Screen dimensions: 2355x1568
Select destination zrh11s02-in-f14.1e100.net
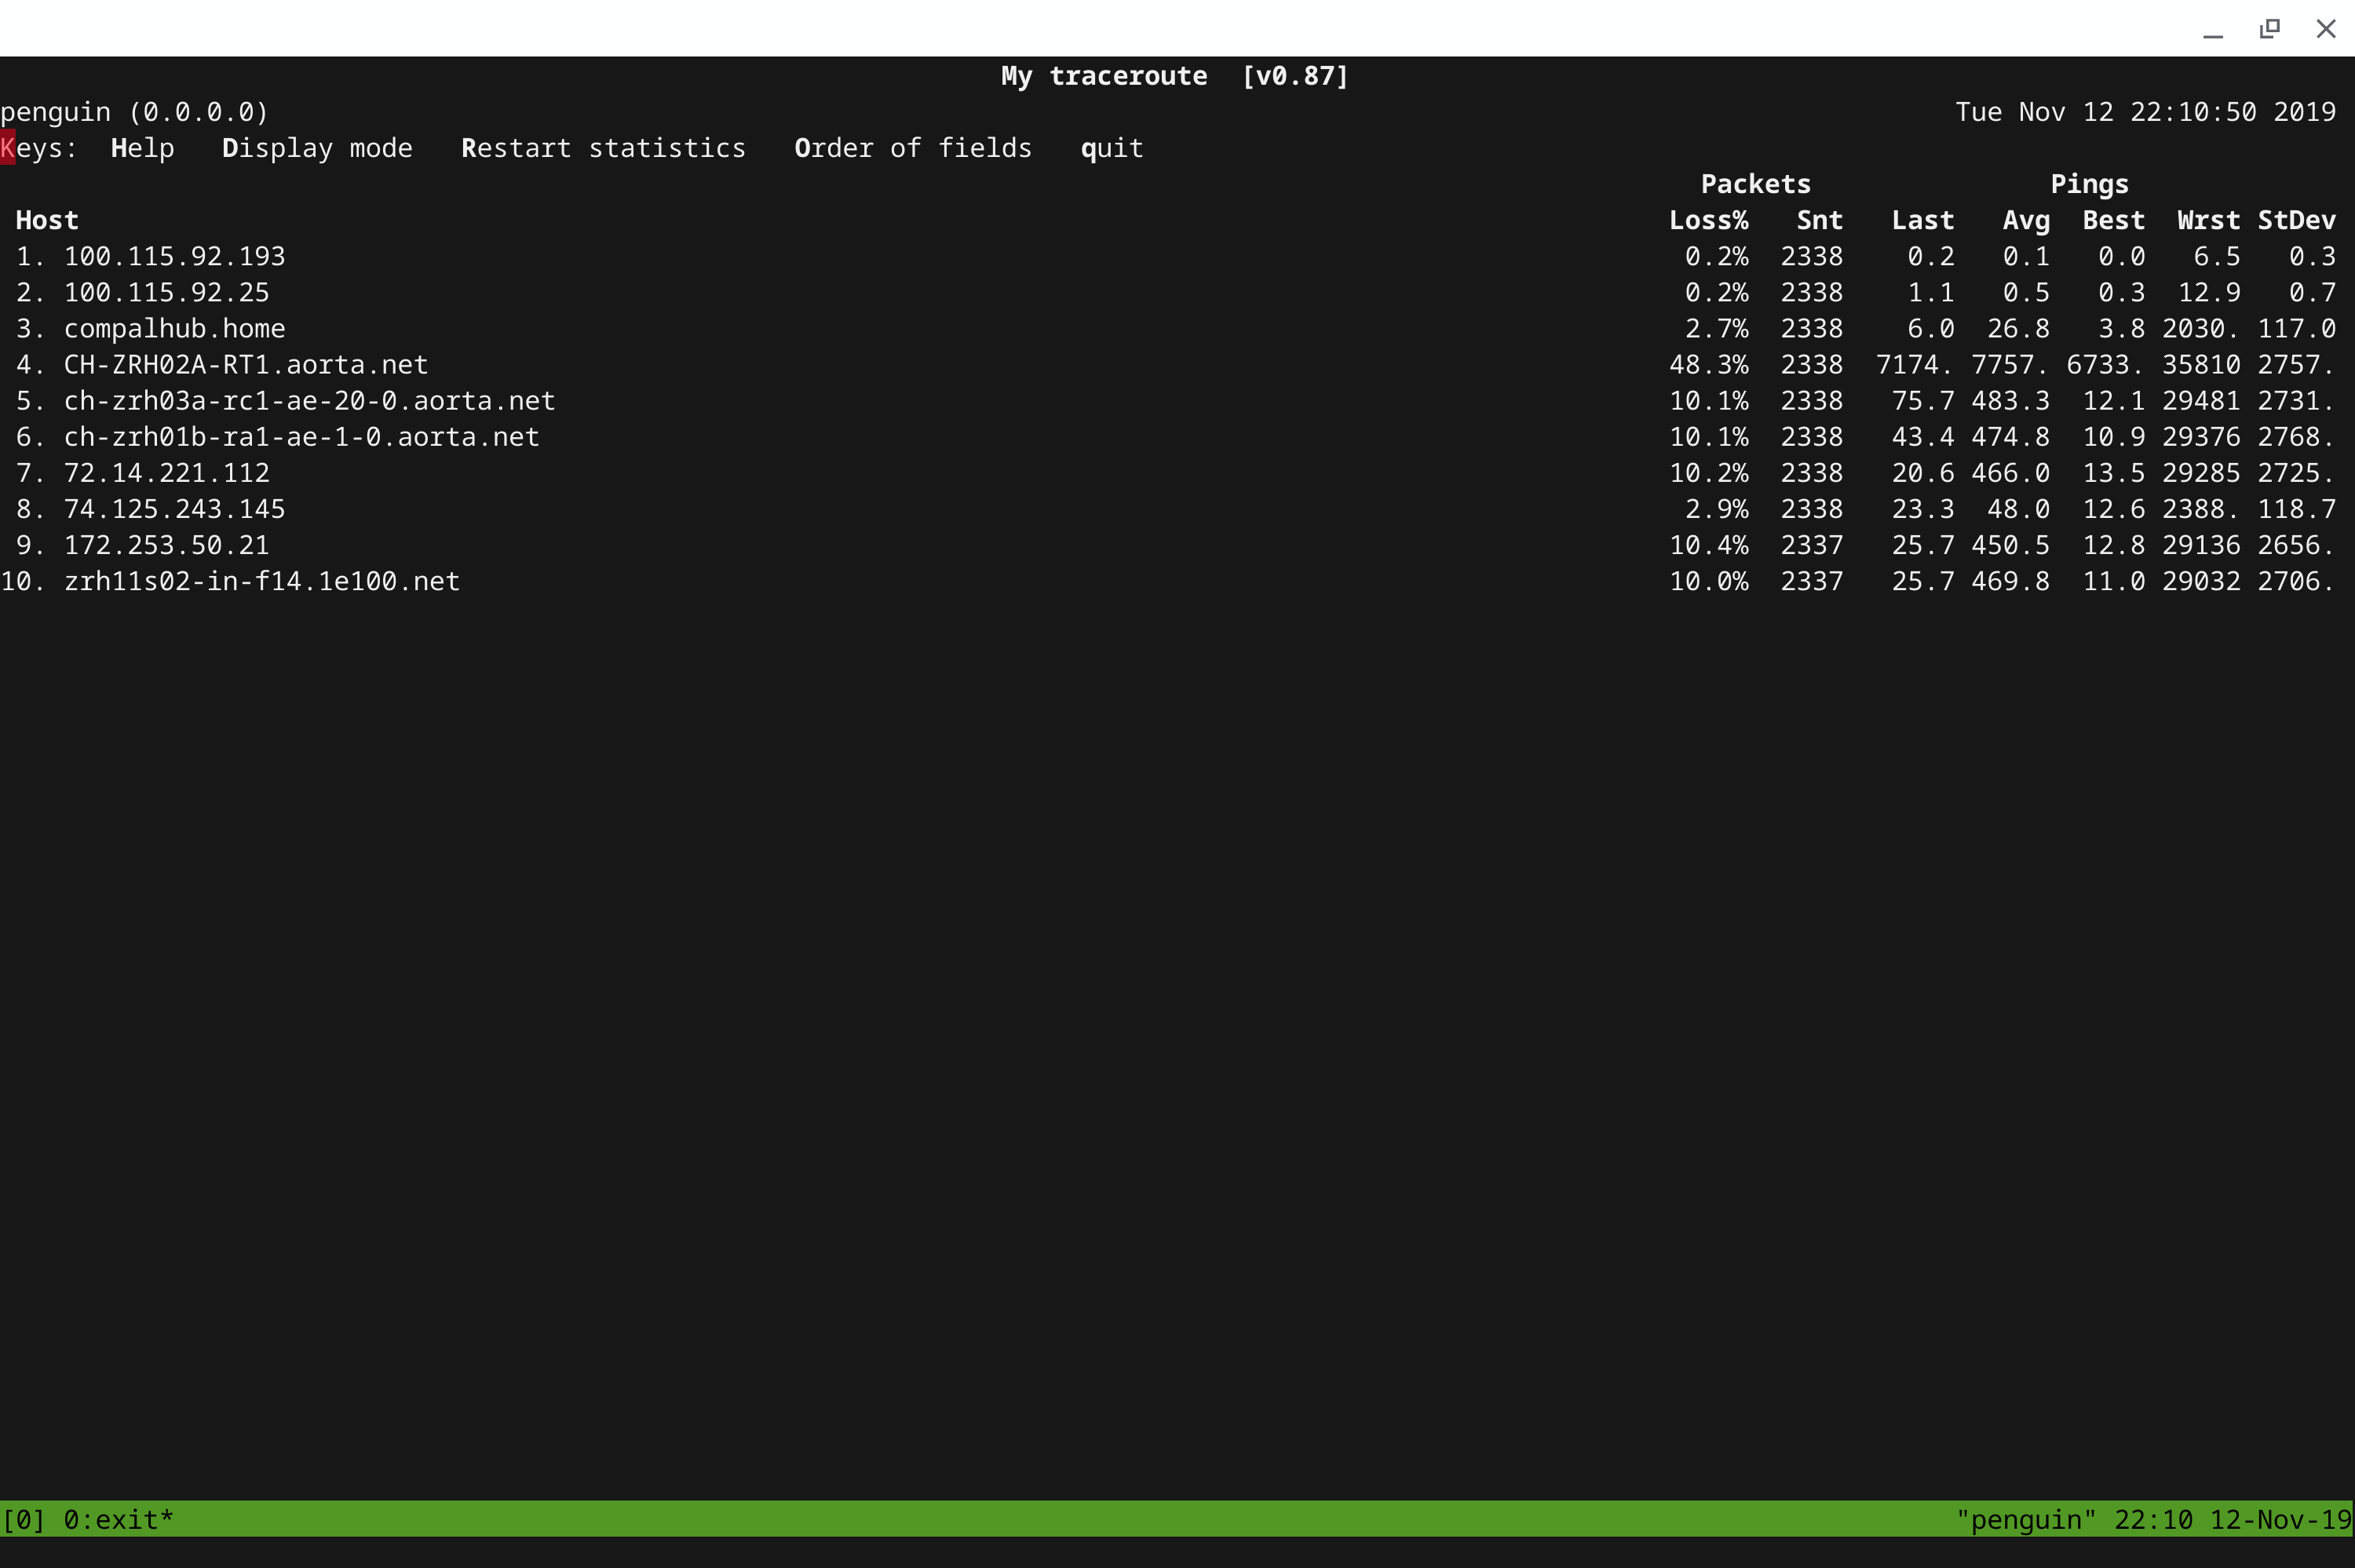coord(261,581)
